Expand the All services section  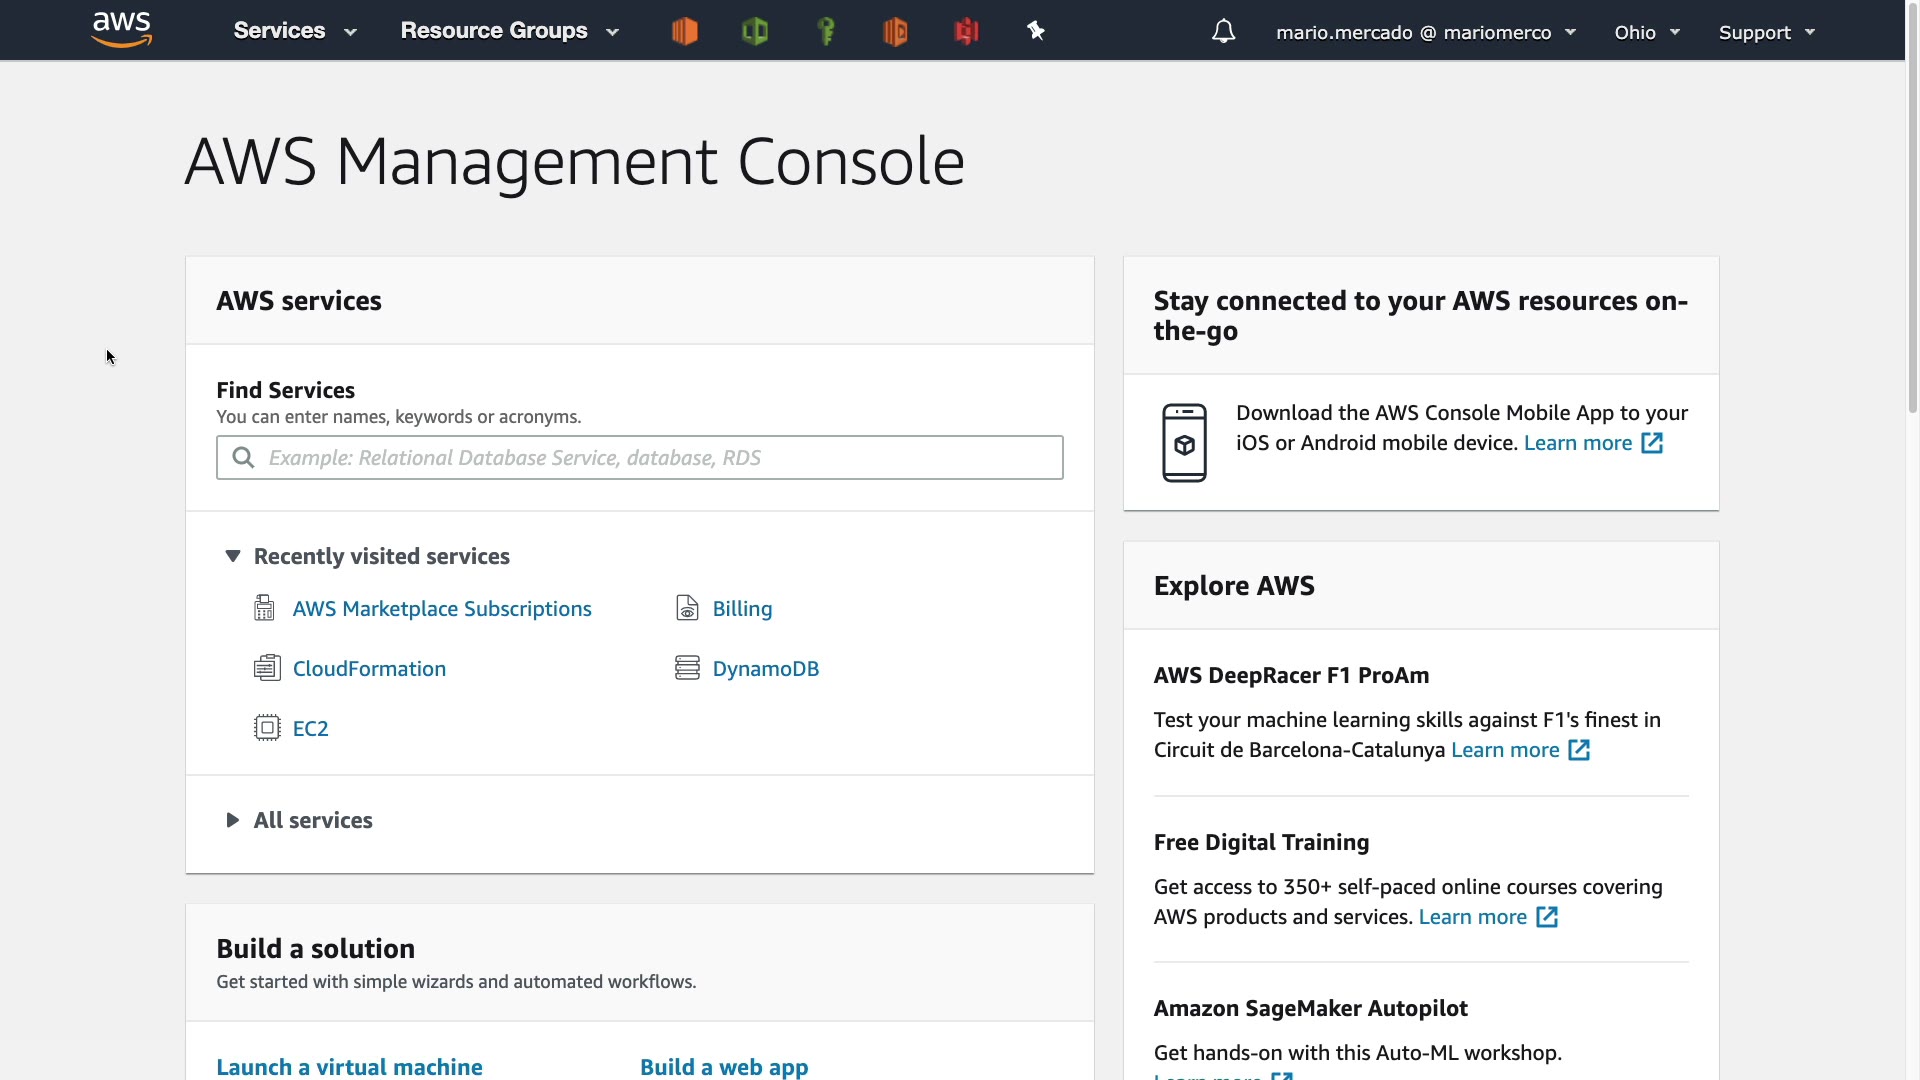point(233,820)
